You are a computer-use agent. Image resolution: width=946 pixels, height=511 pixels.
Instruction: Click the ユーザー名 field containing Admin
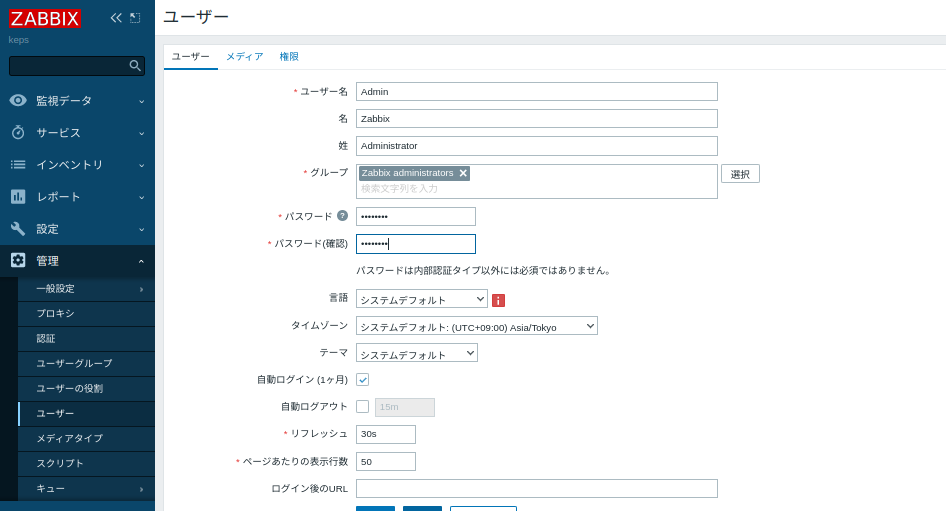536,92
